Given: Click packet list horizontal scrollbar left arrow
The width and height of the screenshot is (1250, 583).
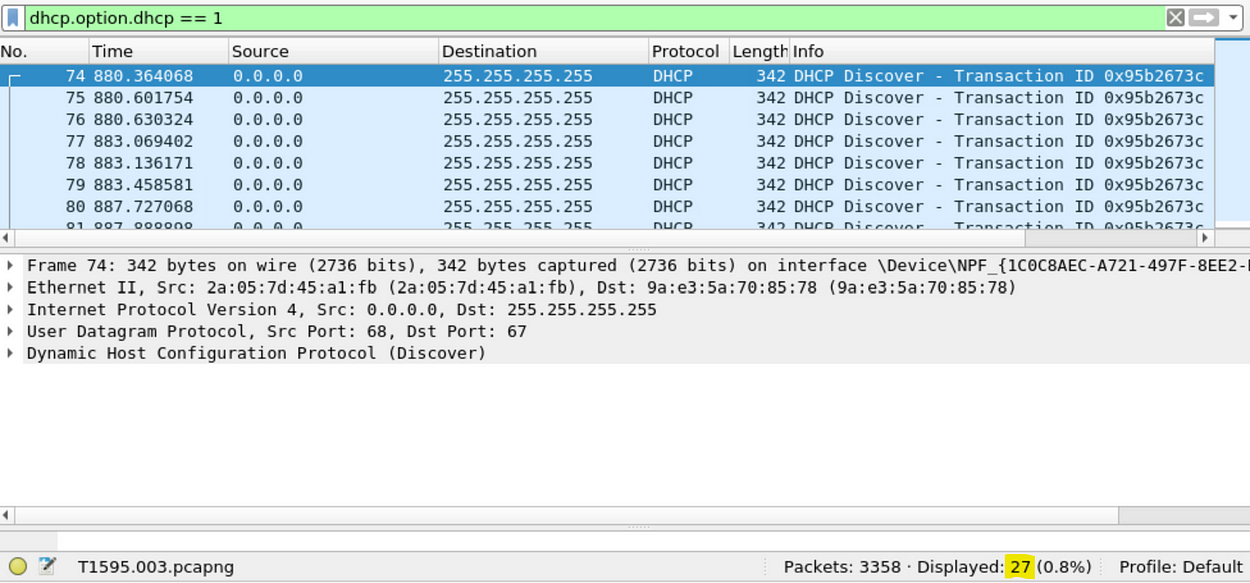Looking at the screenshot, I should pyautogui.click(x=7, y=238).
